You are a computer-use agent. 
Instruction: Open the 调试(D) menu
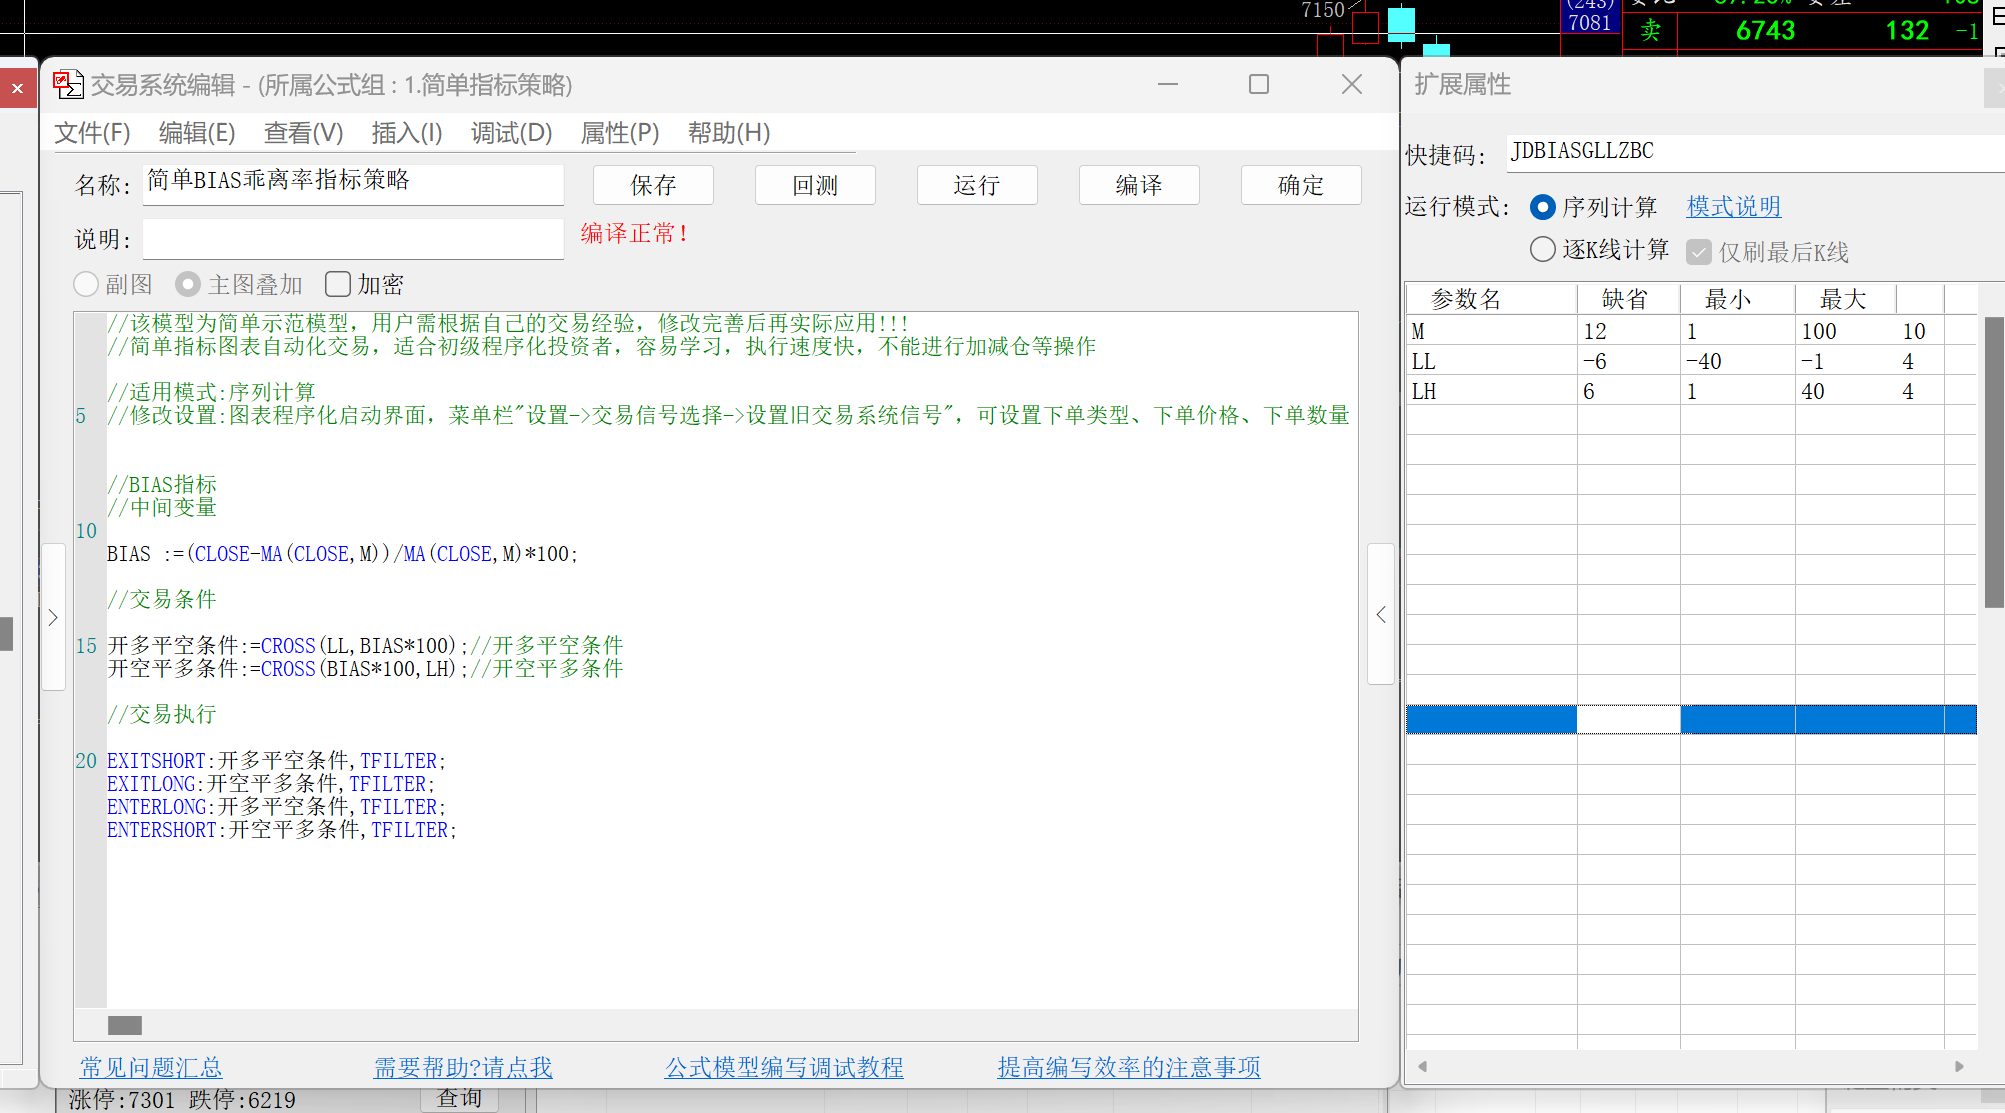coord(511,133)
